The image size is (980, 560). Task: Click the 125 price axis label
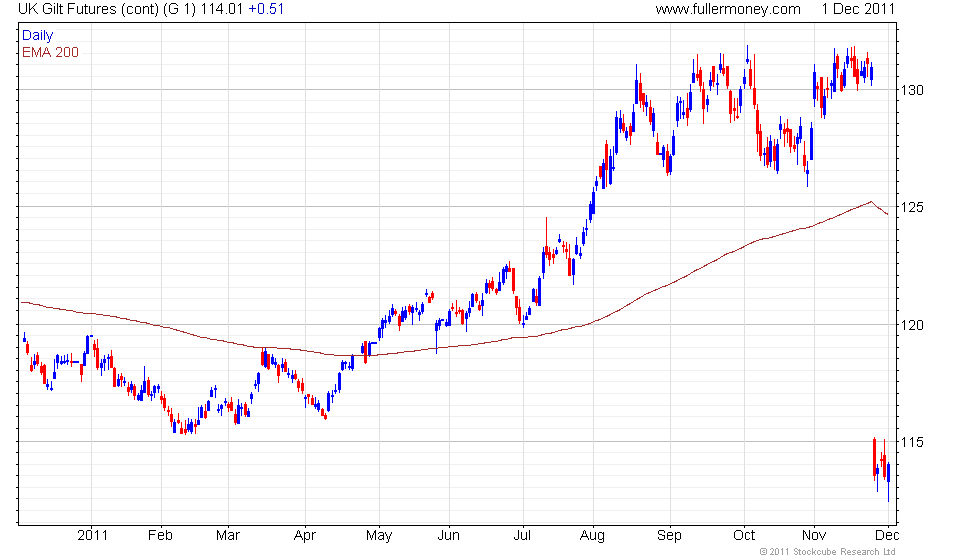(912, 207)
